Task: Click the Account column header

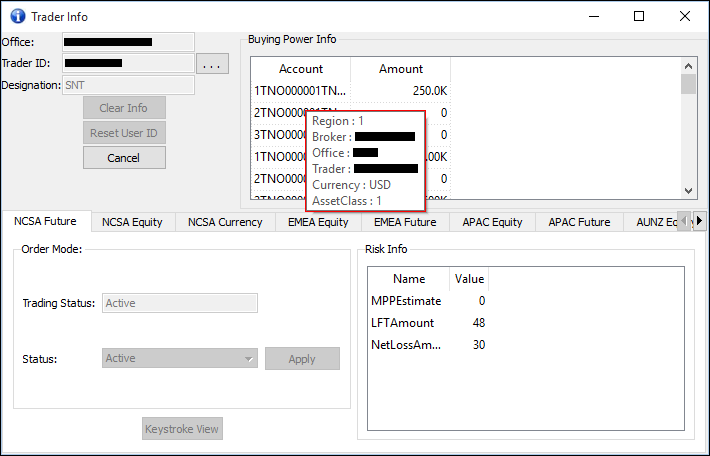Action: tap(301, 69)
